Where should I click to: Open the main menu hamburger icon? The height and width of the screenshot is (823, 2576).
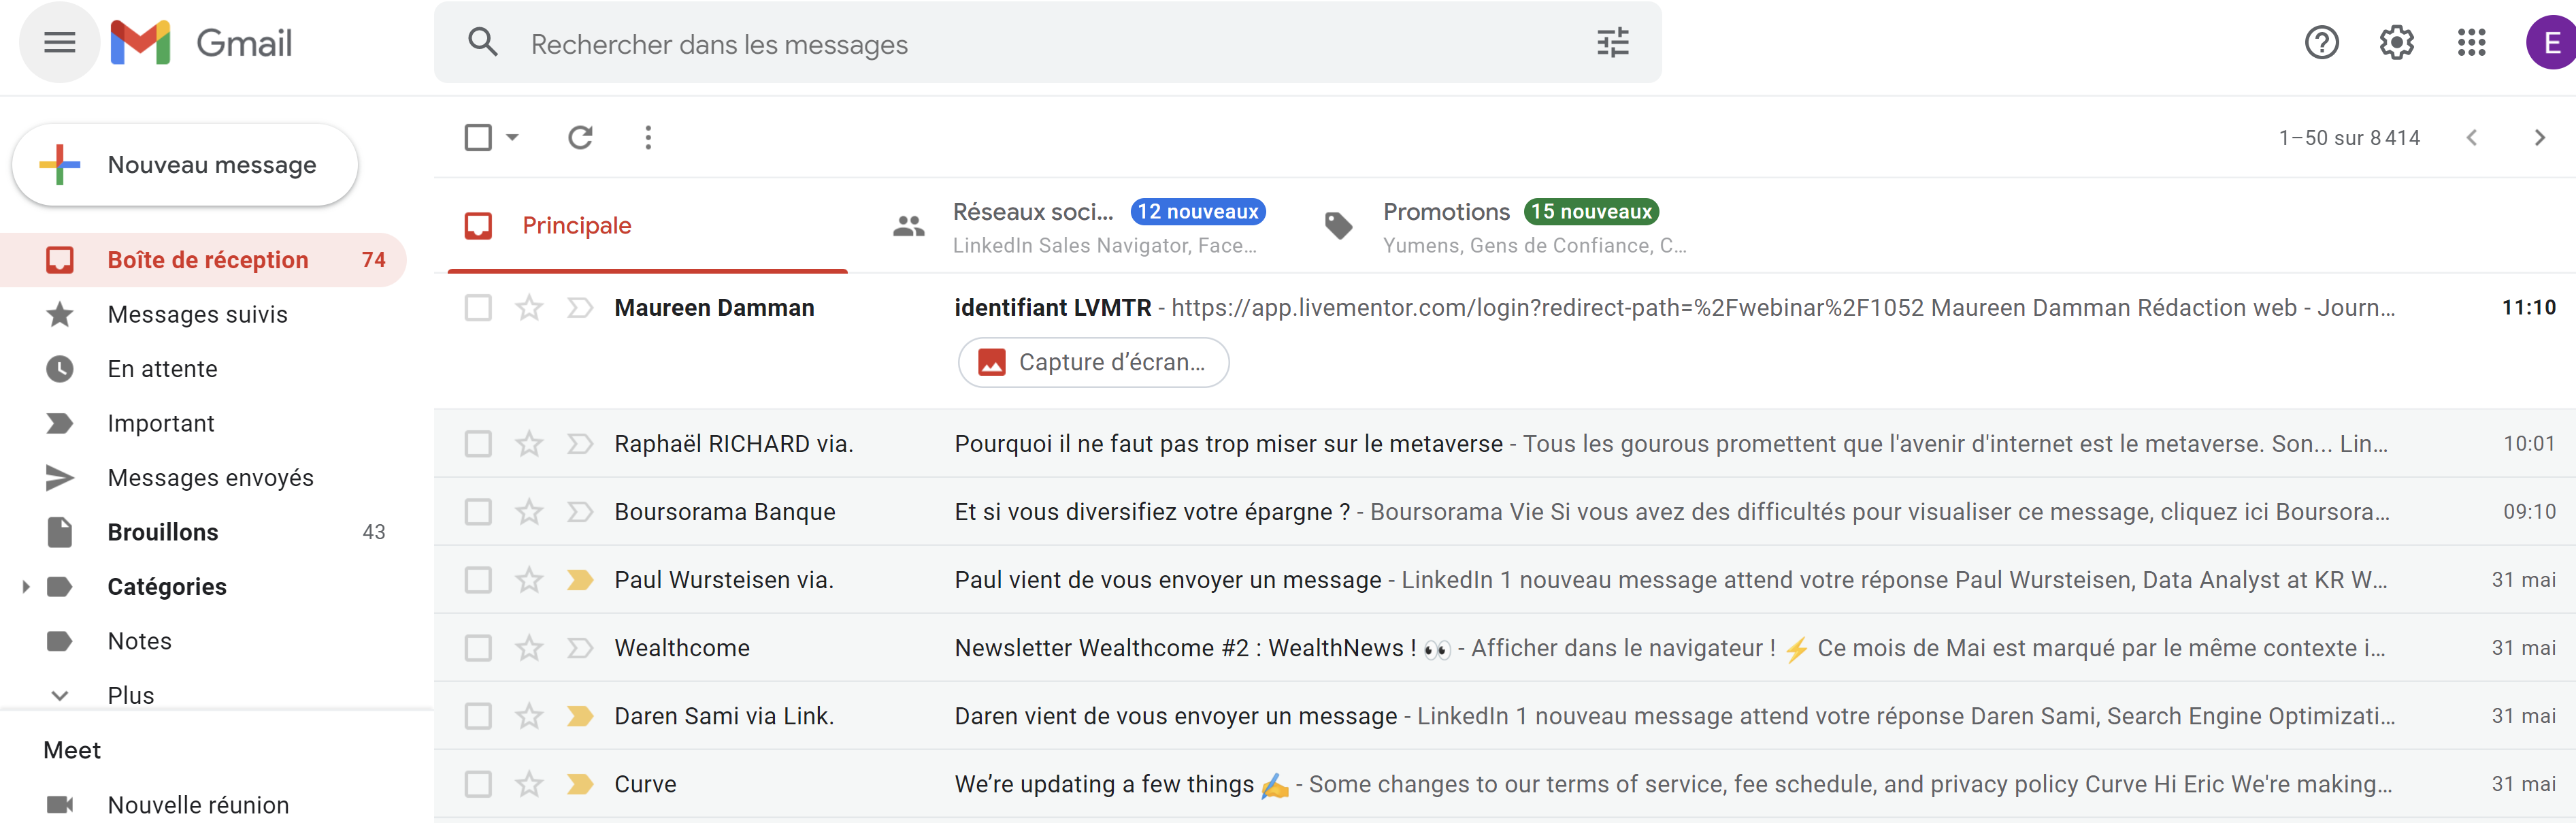60,42
